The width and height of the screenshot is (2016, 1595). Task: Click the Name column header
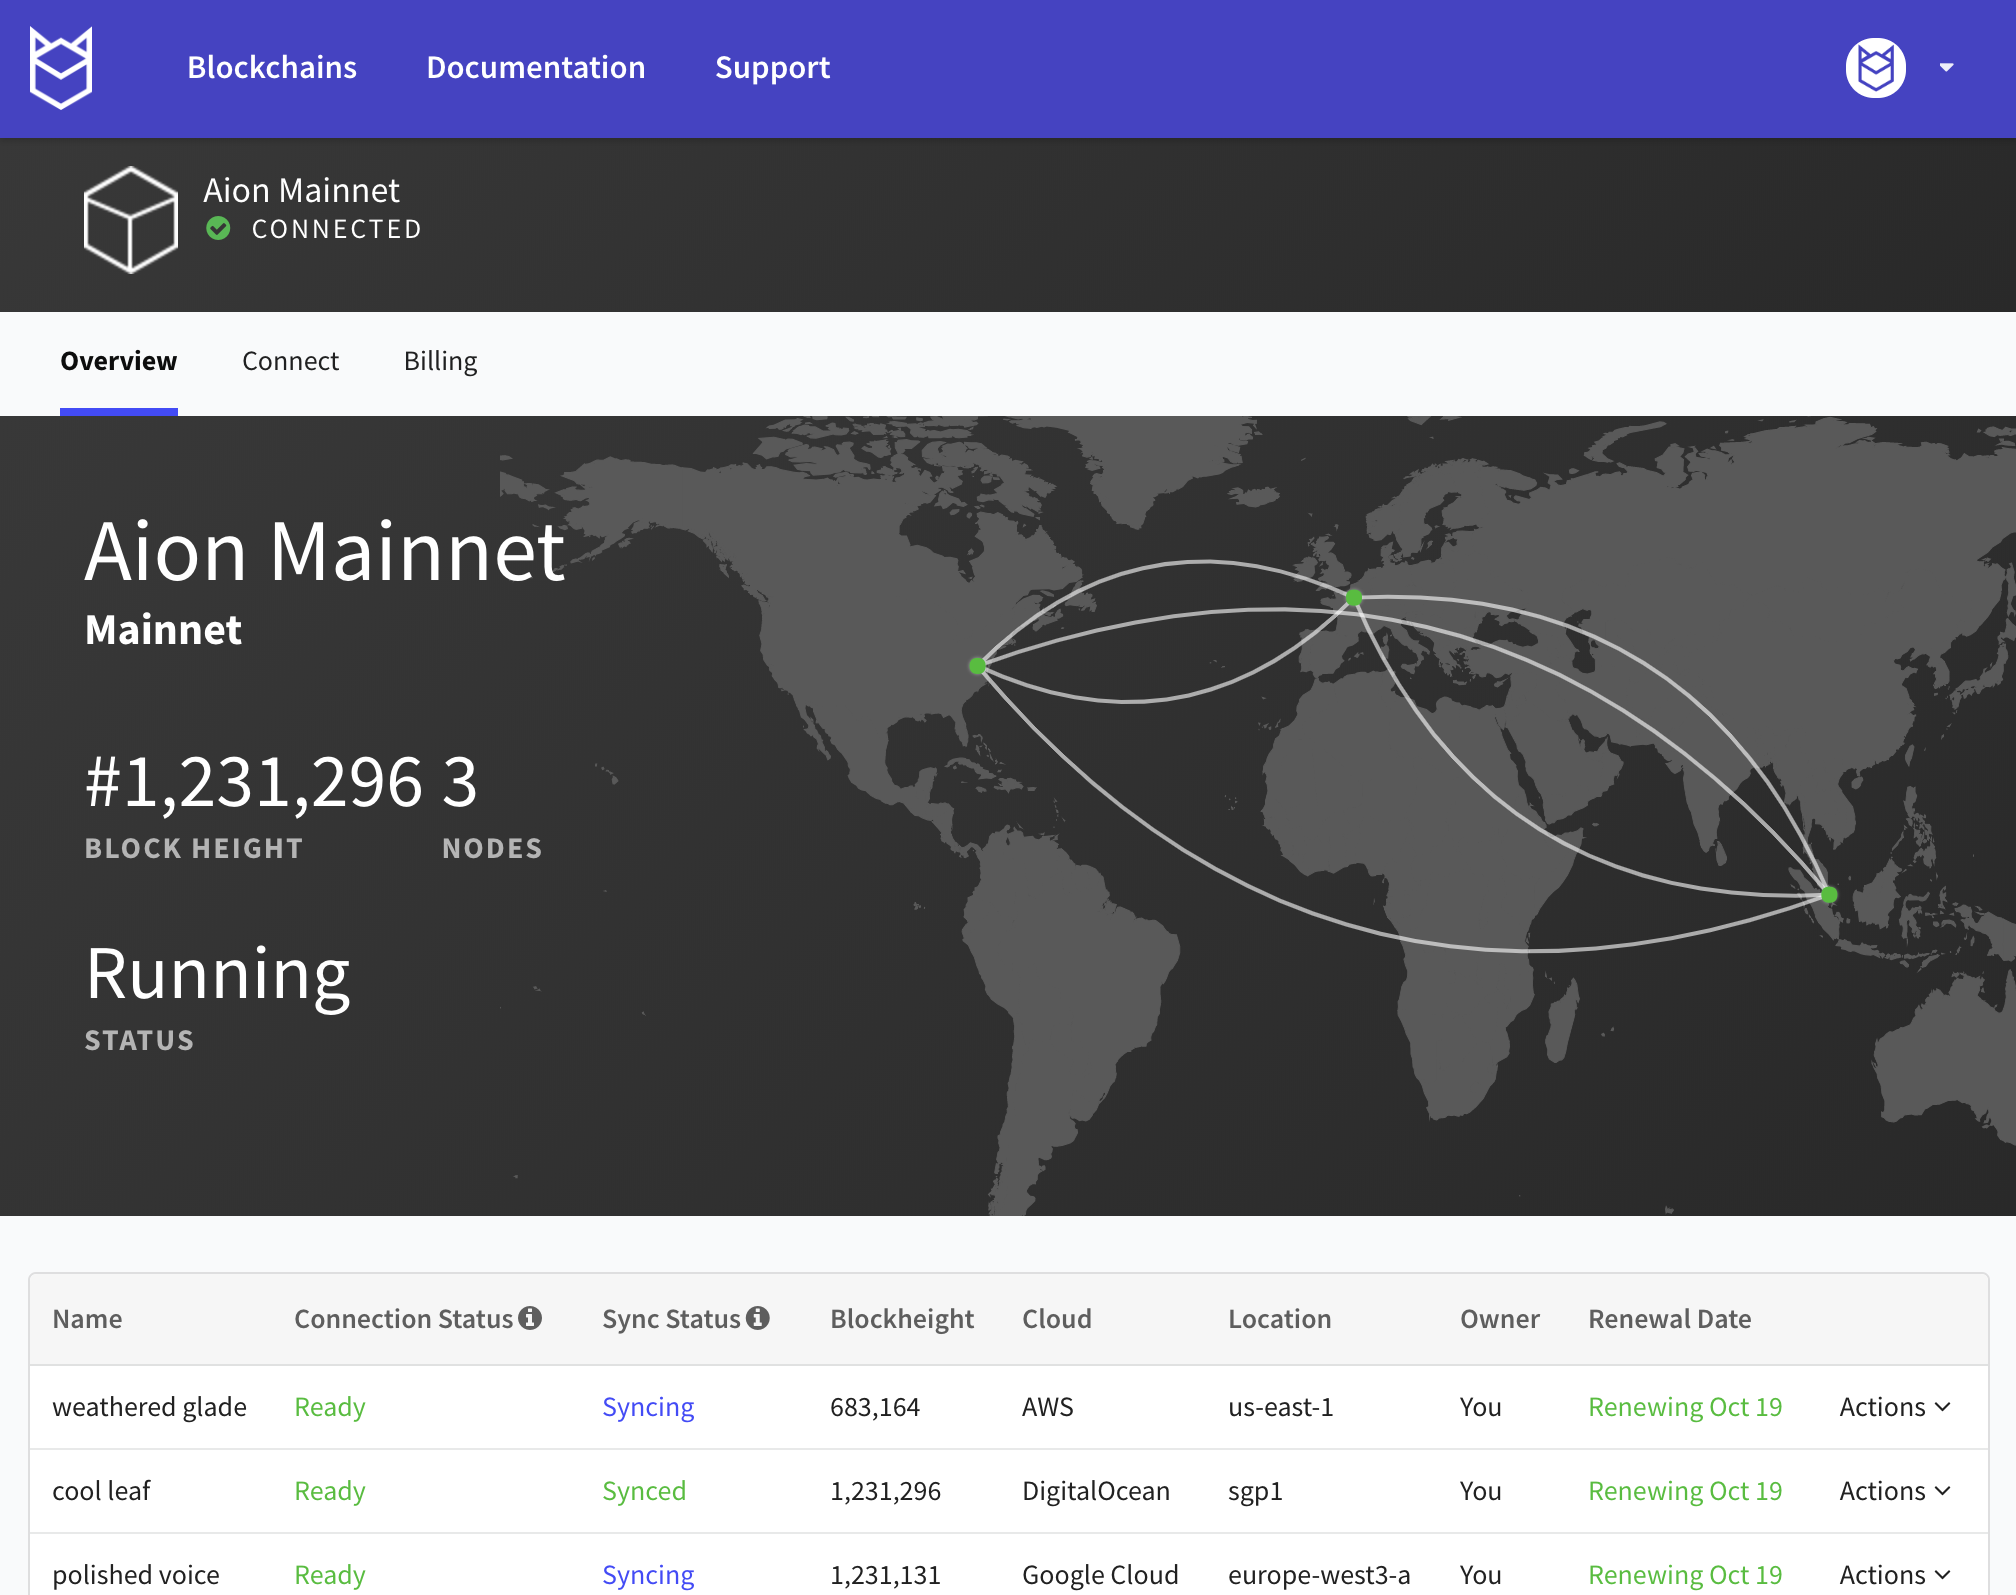[x=87, y=1319]
